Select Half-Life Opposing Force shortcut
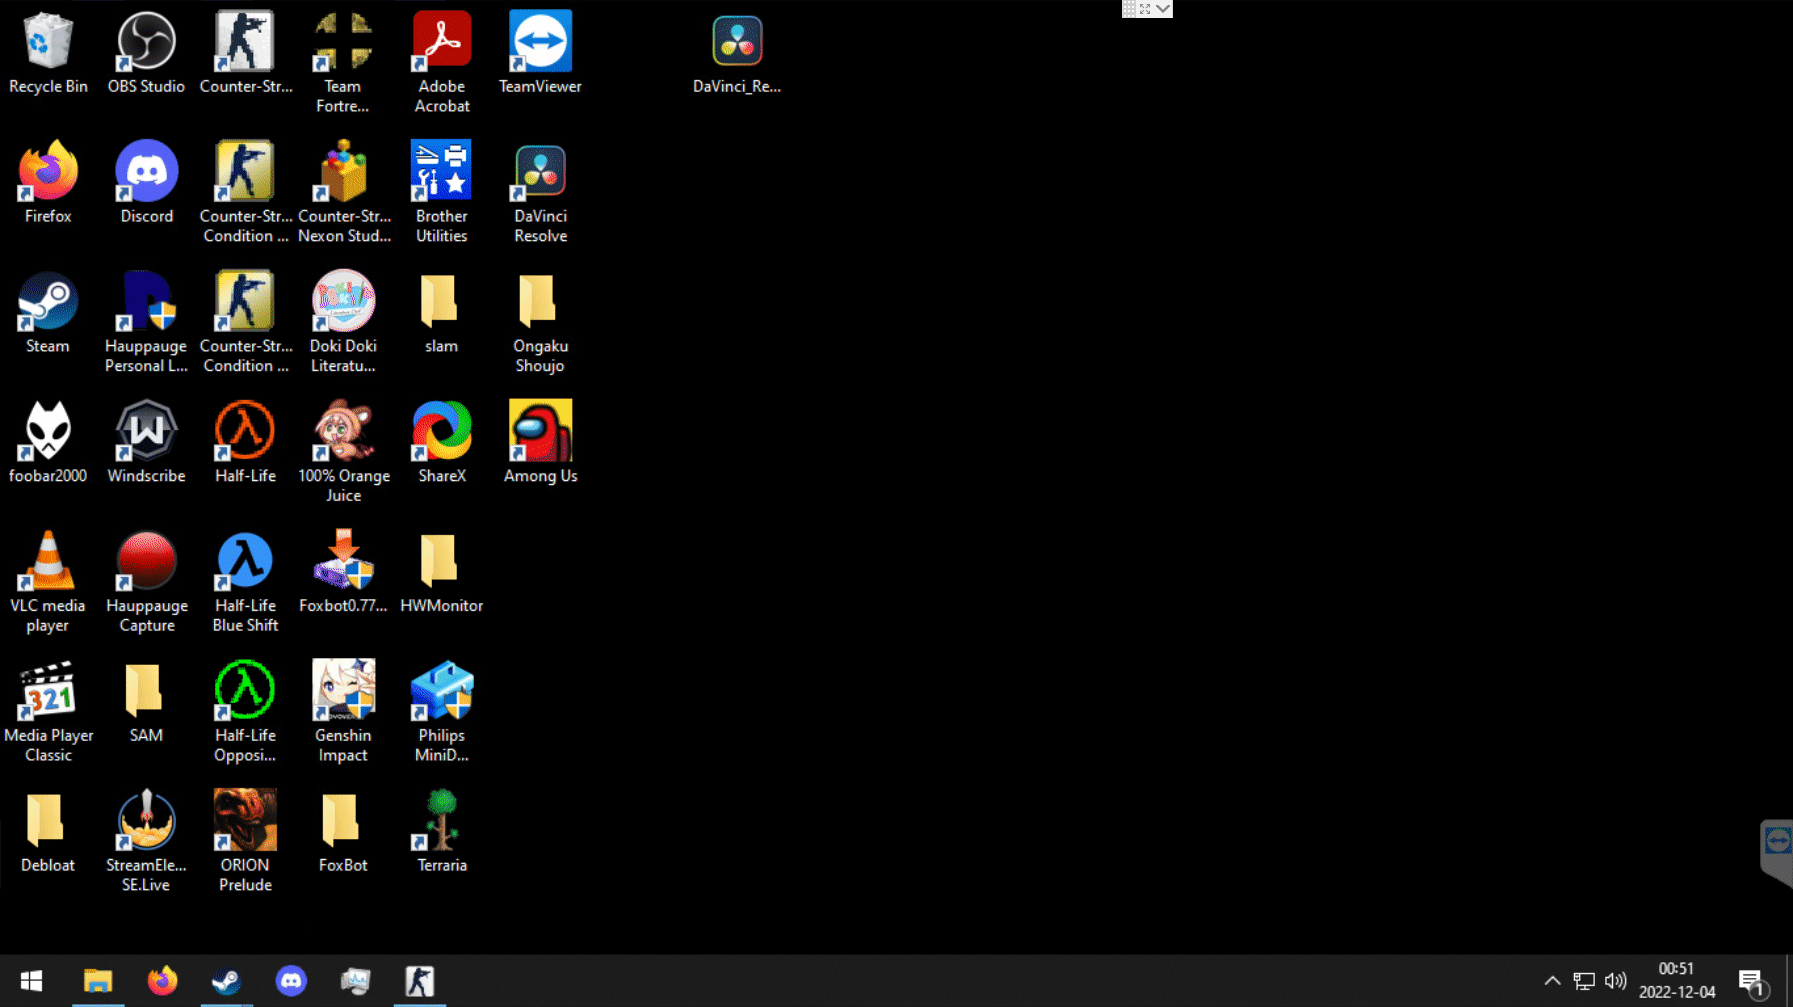 point(245,713)
